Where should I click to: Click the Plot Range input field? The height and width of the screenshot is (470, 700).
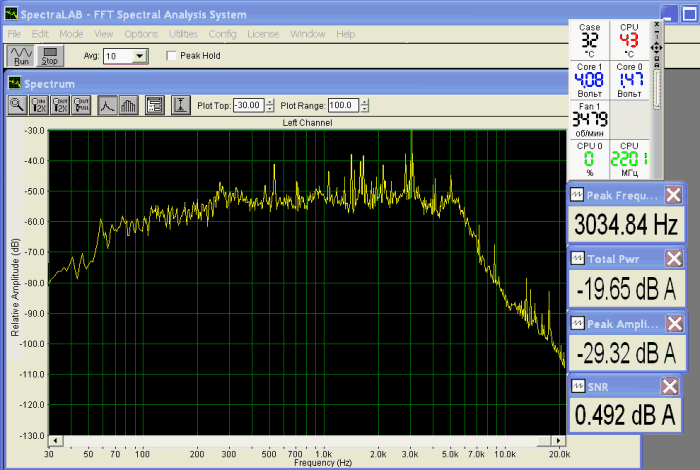point(343,105)
